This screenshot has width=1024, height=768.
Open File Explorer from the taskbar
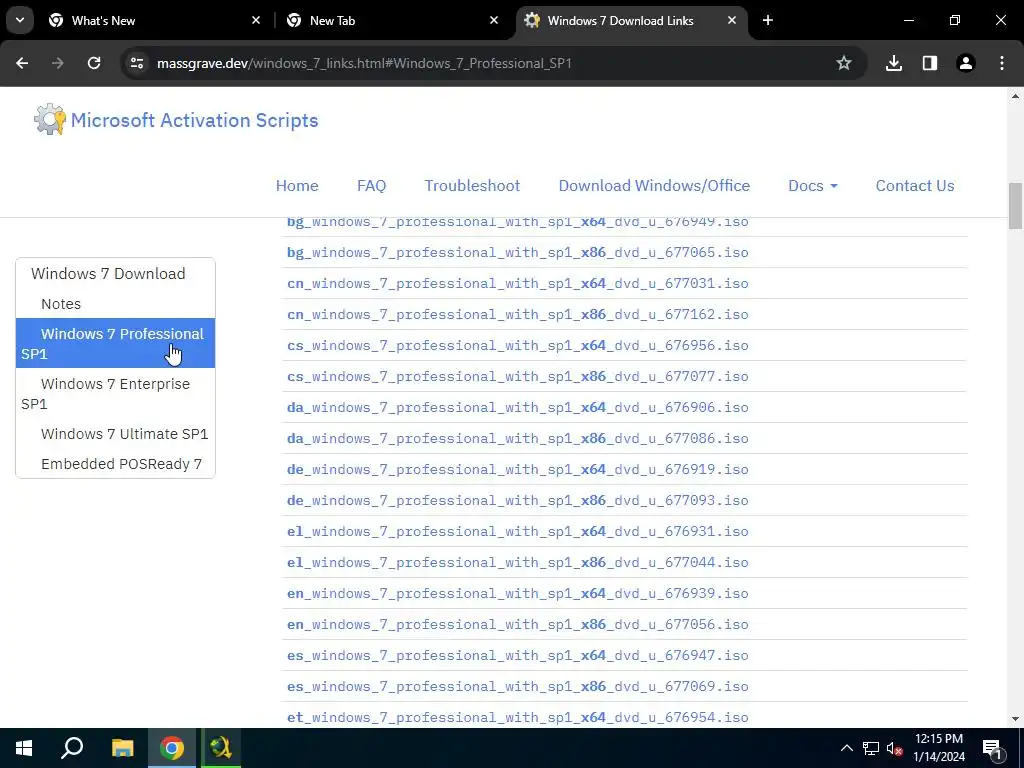(x=122, y=748)
